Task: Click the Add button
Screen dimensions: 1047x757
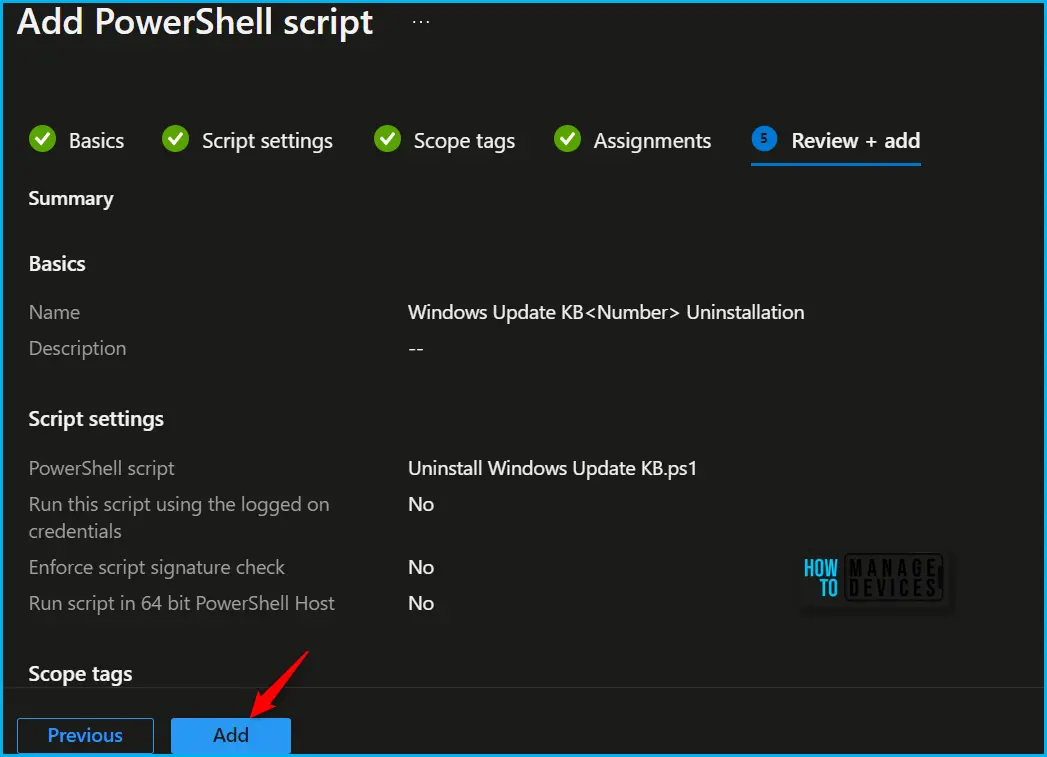Action: tap(231, 735)
